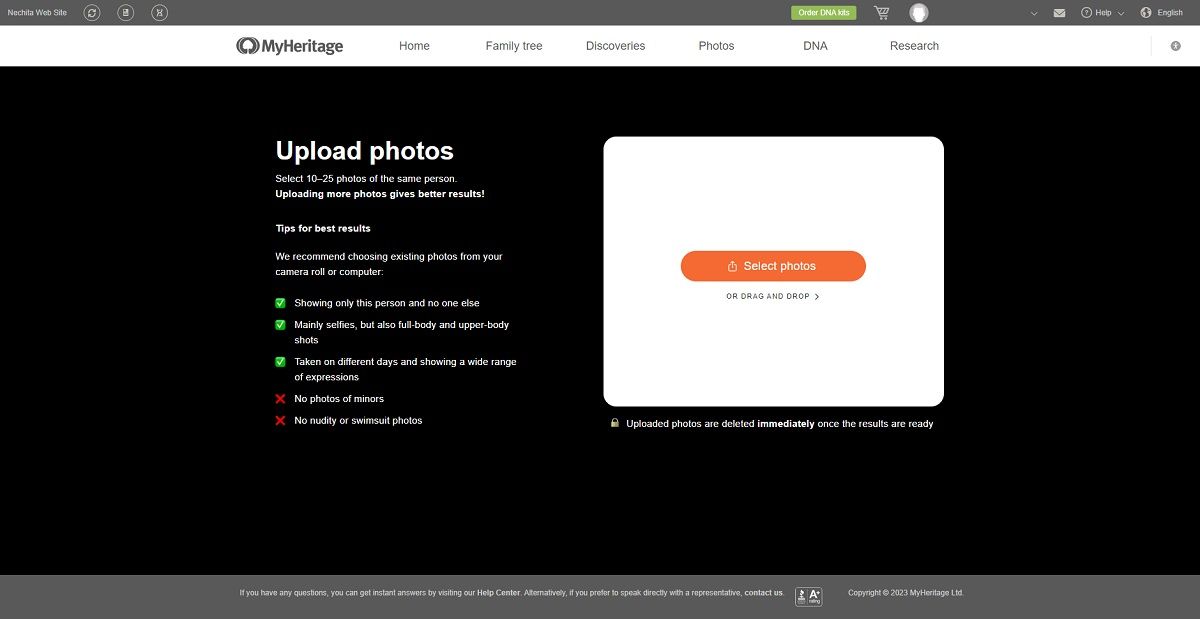The image size is (1200, 619).
Task: Click the Select photos button
Action: [x=773, y=265]
